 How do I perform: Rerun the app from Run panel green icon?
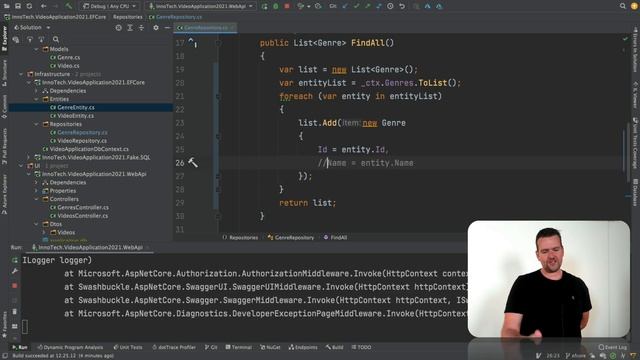pyautogui.click(x=15, y=260)
